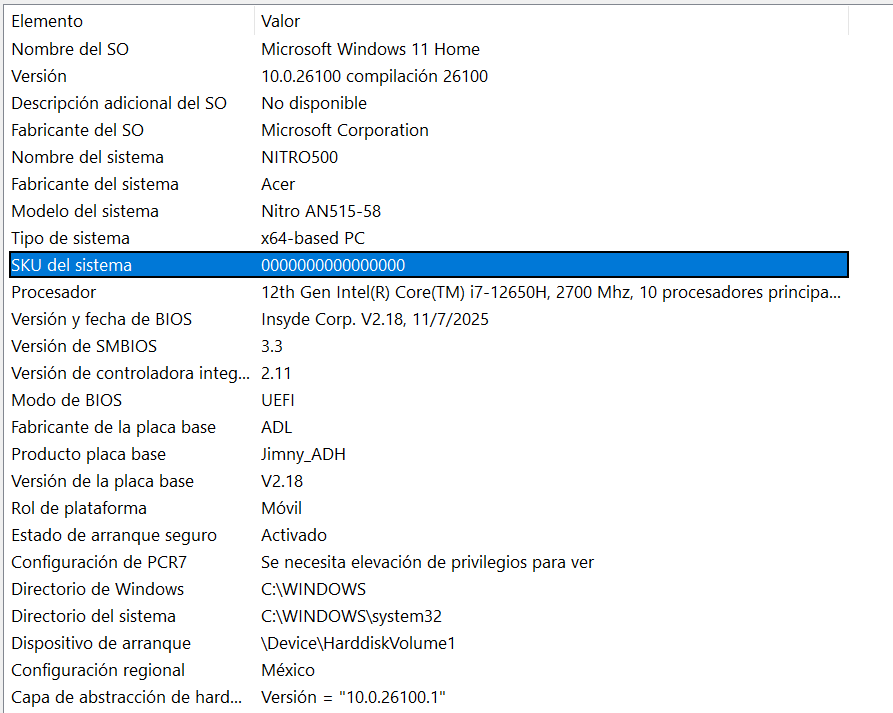
Task: Select the Rol de plataforma row
Action: click(429, 508)
